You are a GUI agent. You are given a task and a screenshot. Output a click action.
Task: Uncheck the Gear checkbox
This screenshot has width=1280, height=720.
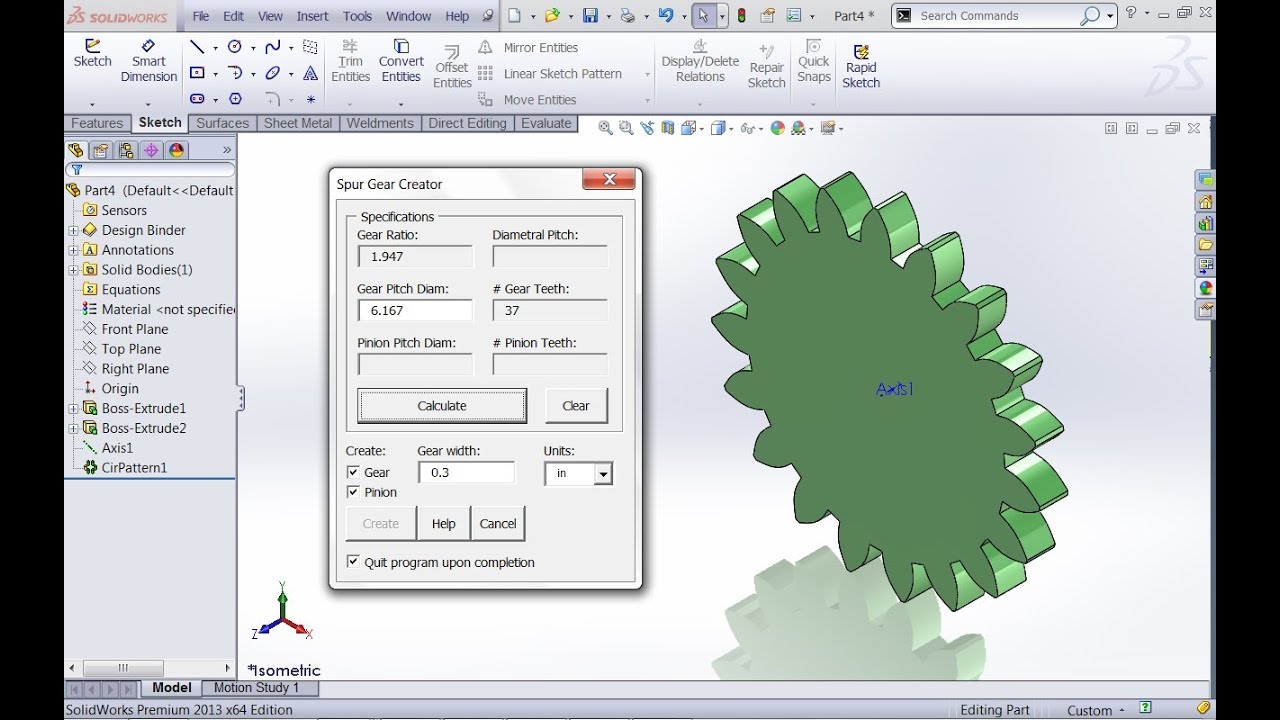click(353, 472)
